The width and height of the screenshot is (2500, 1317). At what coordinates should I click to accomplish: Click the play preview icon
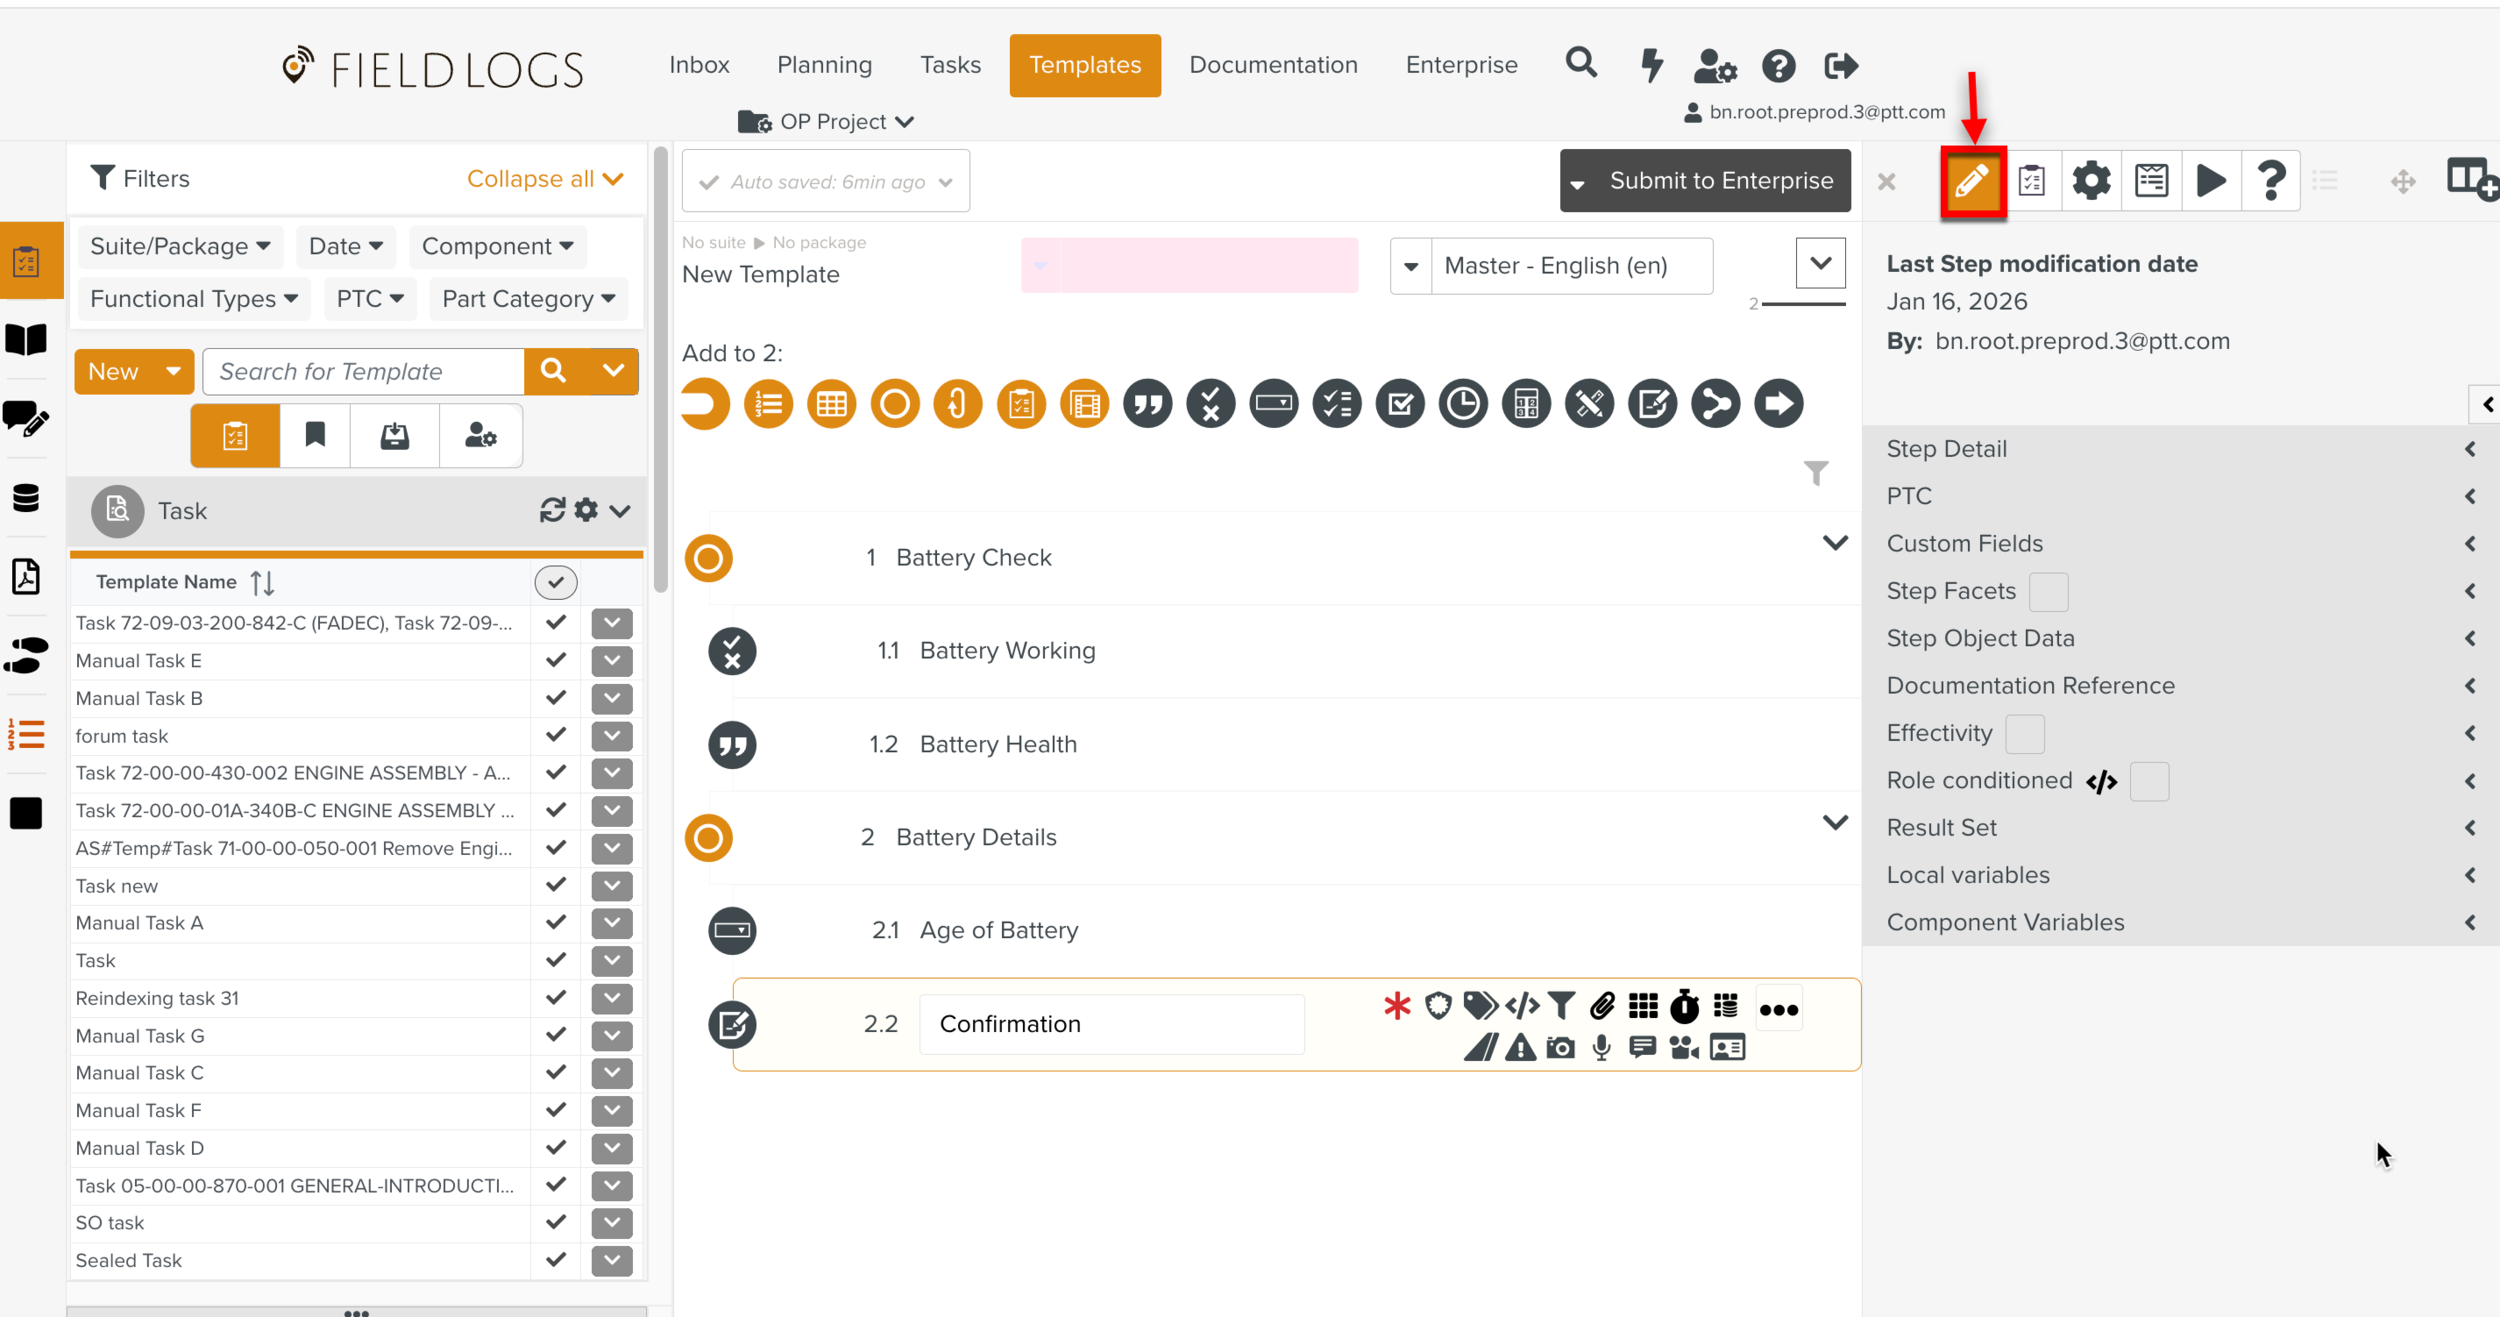[2211, 181]
